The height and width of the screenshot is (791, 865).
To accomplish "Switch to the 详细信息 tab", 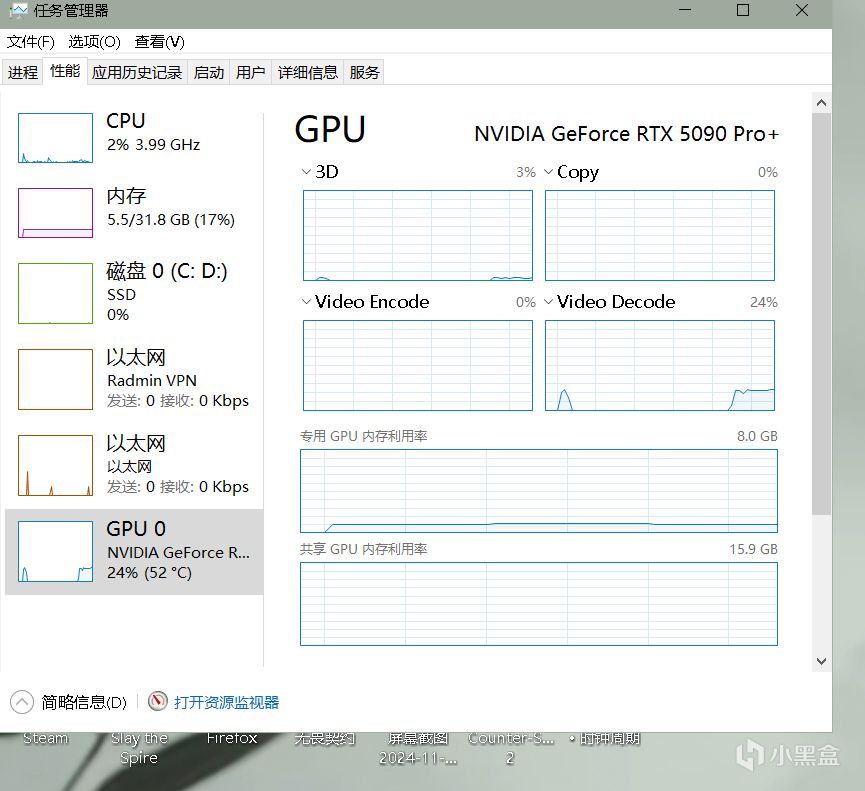I will pos(307,72).
